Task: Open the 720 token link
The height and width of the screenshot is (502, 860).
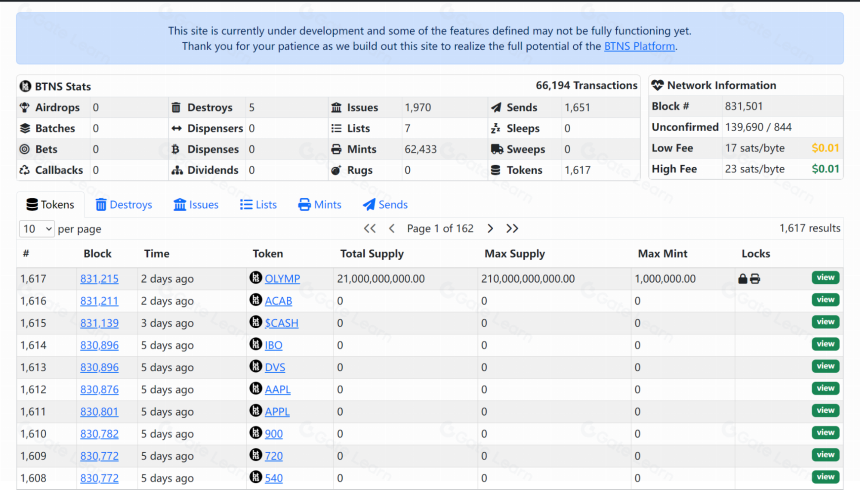Action: click(x=274, y=456)
